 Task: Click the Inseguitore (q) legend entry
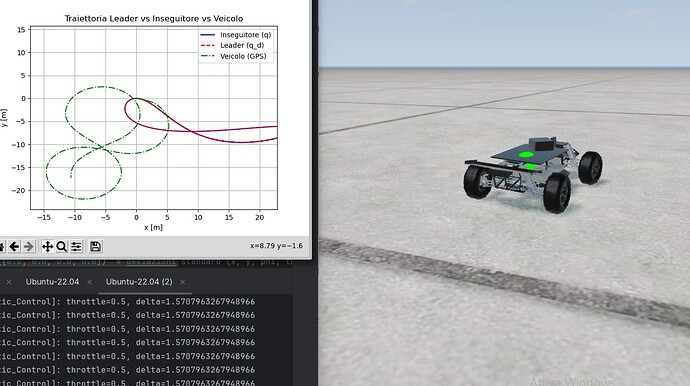[235, 35]
